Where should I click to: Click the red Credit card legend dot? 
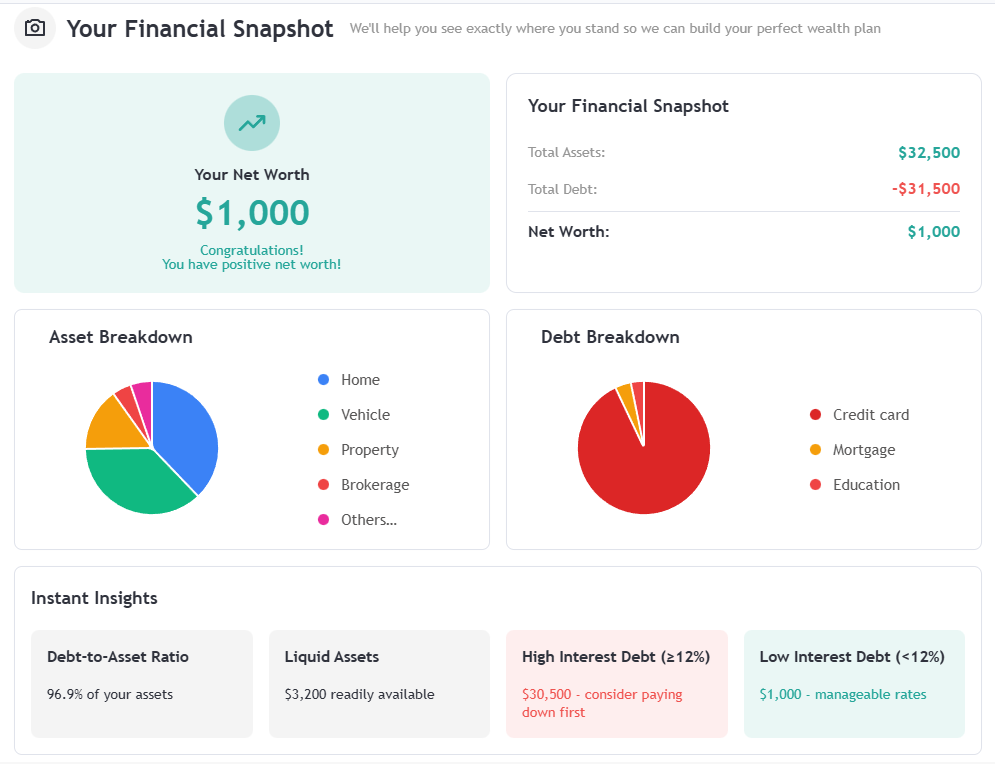pyautogui.click(x=815, y=415)
